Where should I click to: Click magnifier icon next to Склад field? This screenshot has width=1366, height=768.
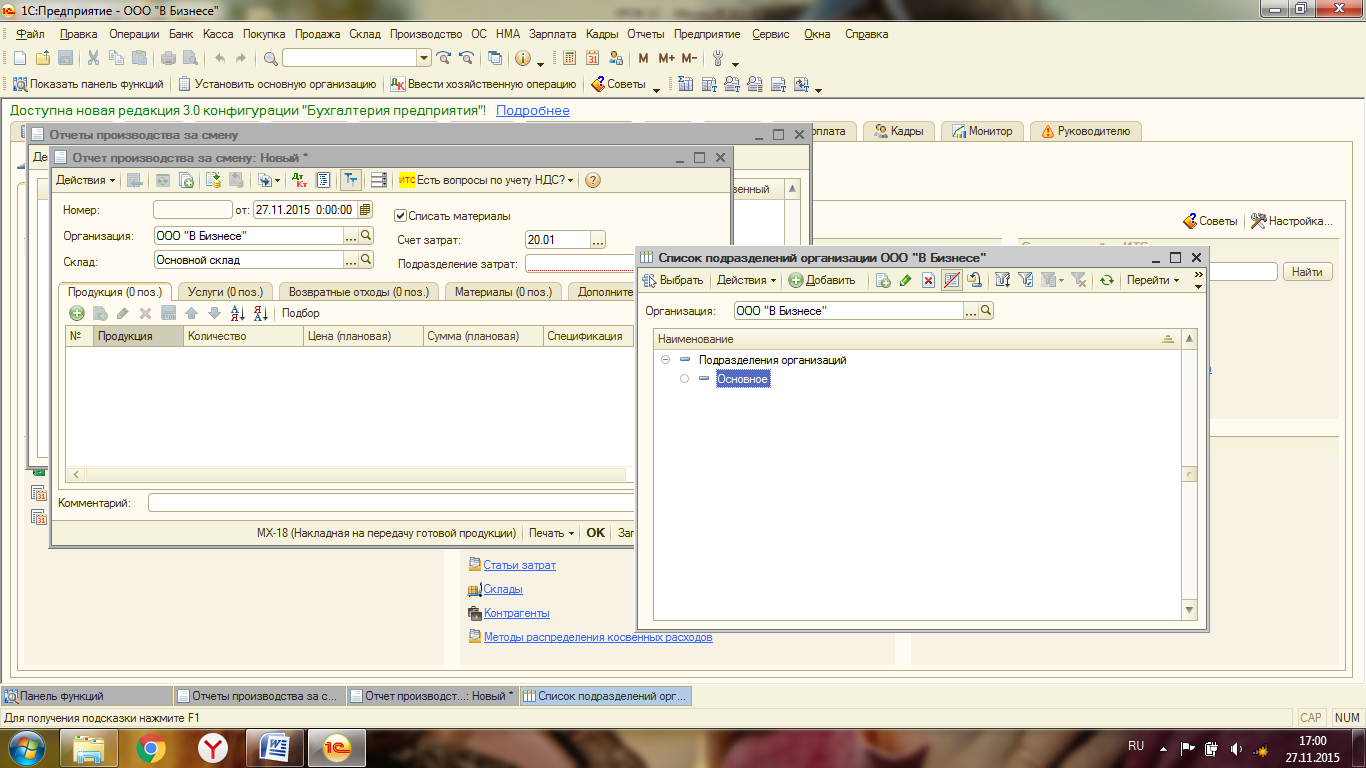366,259
